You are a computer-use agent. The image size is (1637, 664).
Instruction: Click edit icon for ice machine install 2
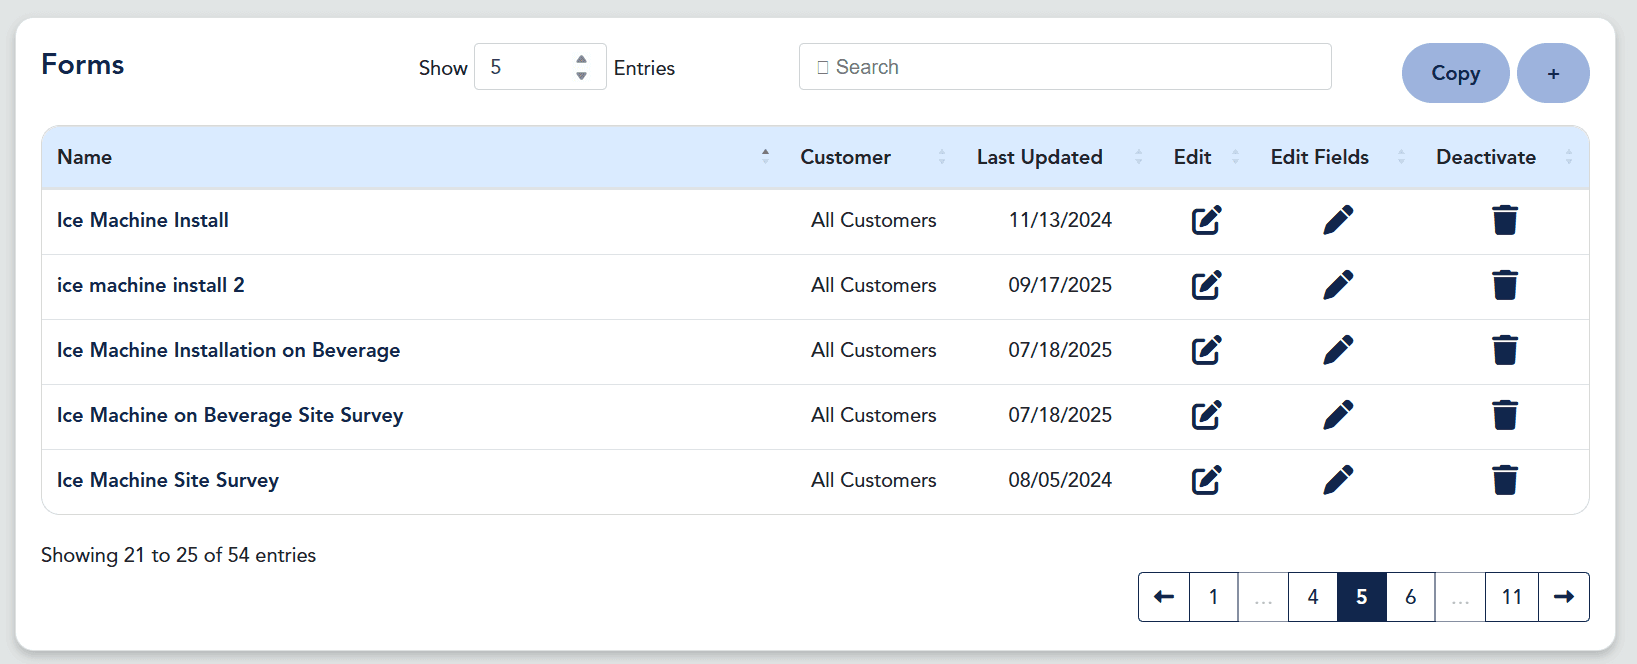click(x=1206, y=285)
